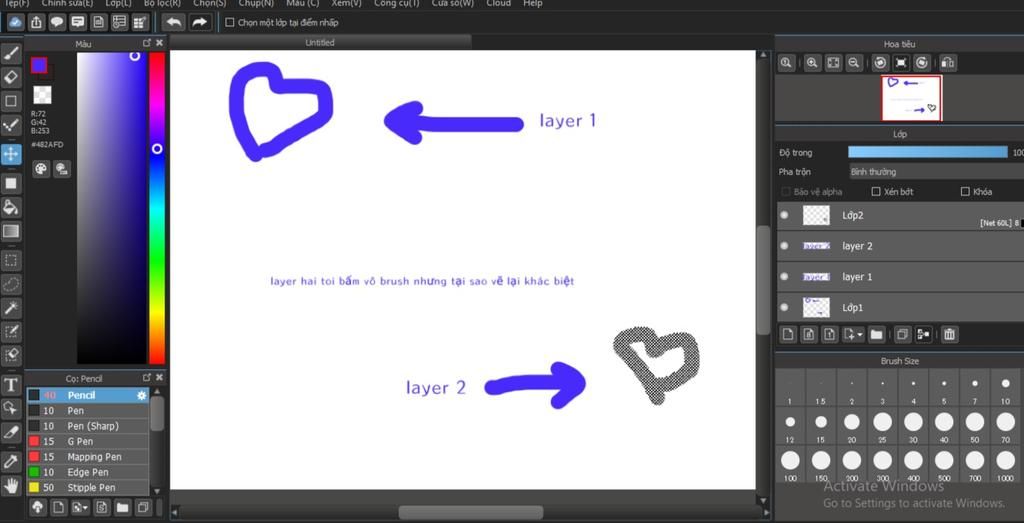Select the 'Stipple Pen' brush
This screenshot has width=1024, height=523.
[x=88, y=488]
